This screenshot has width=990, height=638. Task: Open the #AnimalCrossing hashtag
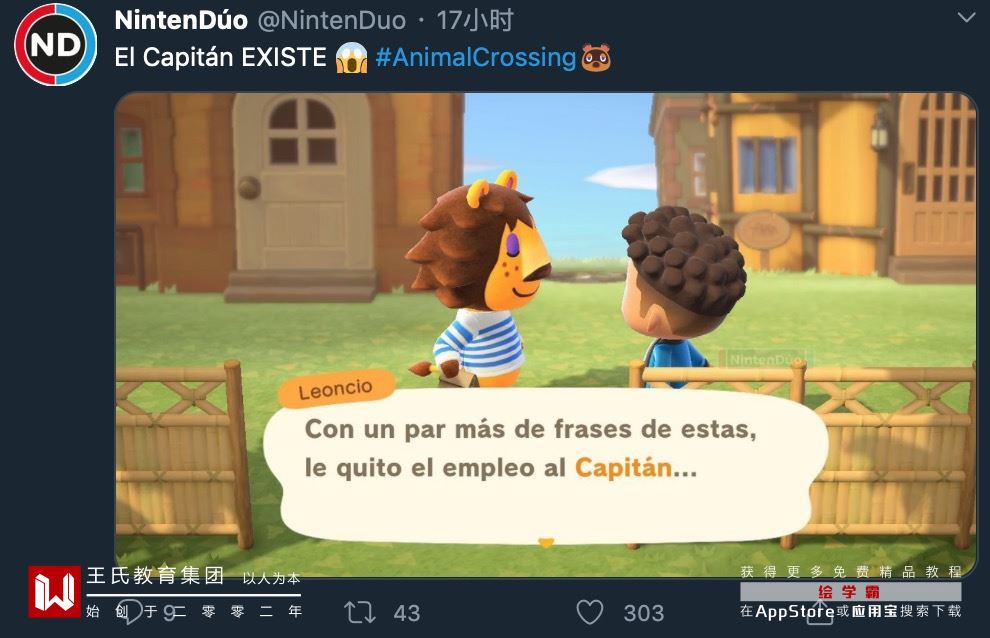point(475,57)
